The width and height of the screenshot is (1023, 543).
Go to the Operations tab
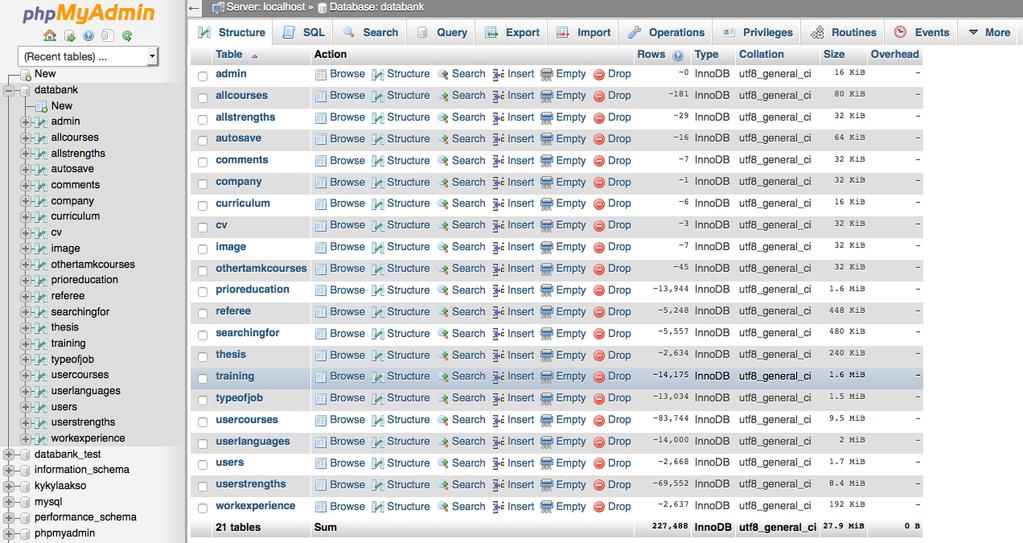point(666,33)
